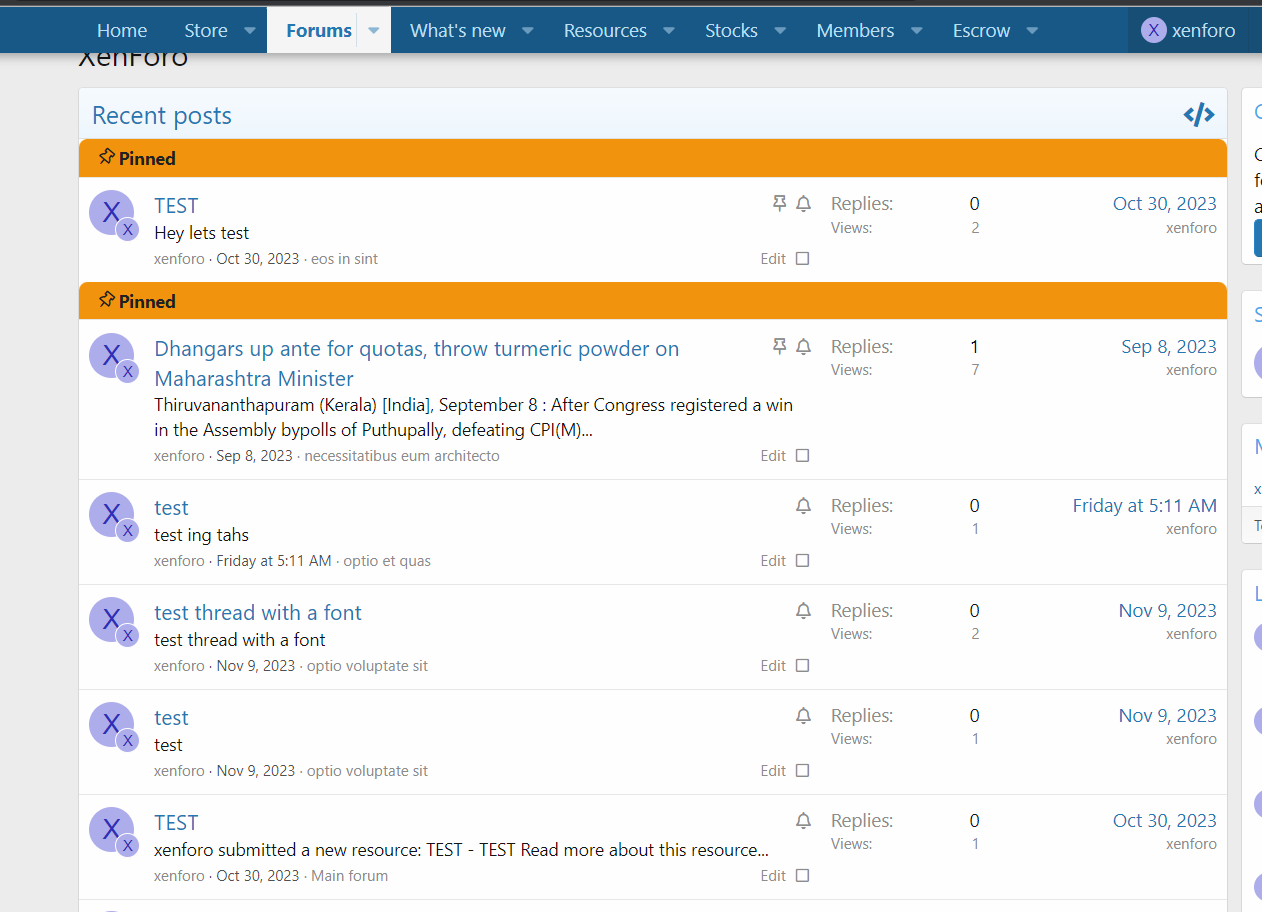Check the box for 'test thread with a font'
Viewport: 1262px width, 912px height.
tap(802, 666)
